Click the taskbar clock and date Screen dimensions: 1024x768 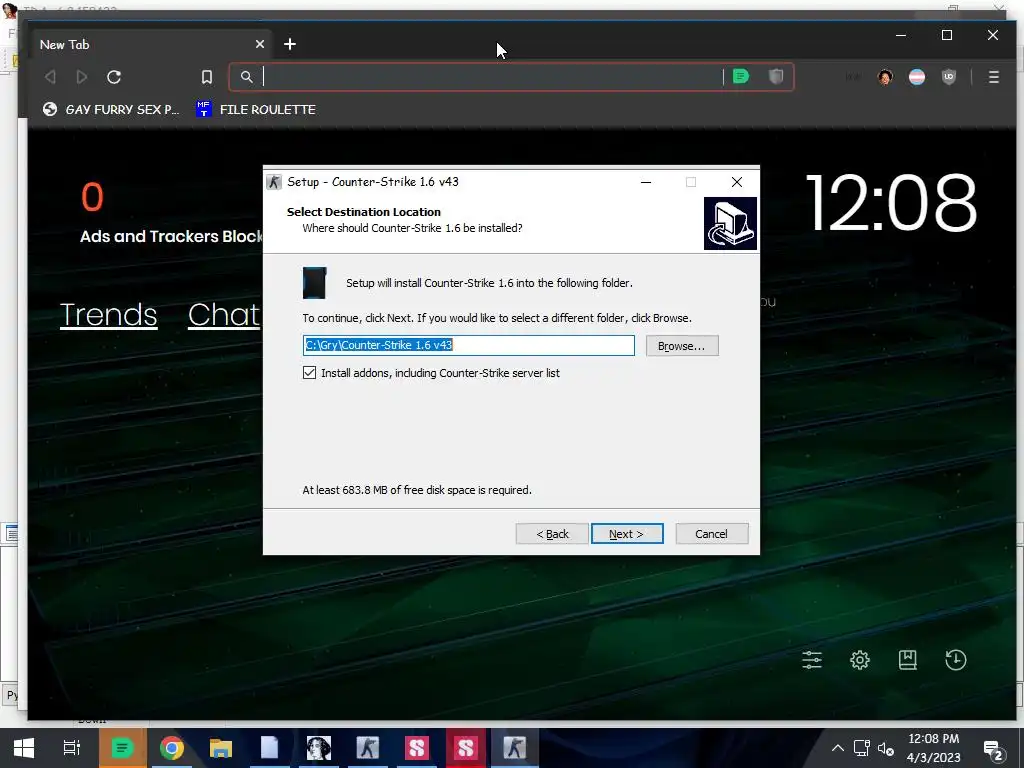tap(933, 748)
